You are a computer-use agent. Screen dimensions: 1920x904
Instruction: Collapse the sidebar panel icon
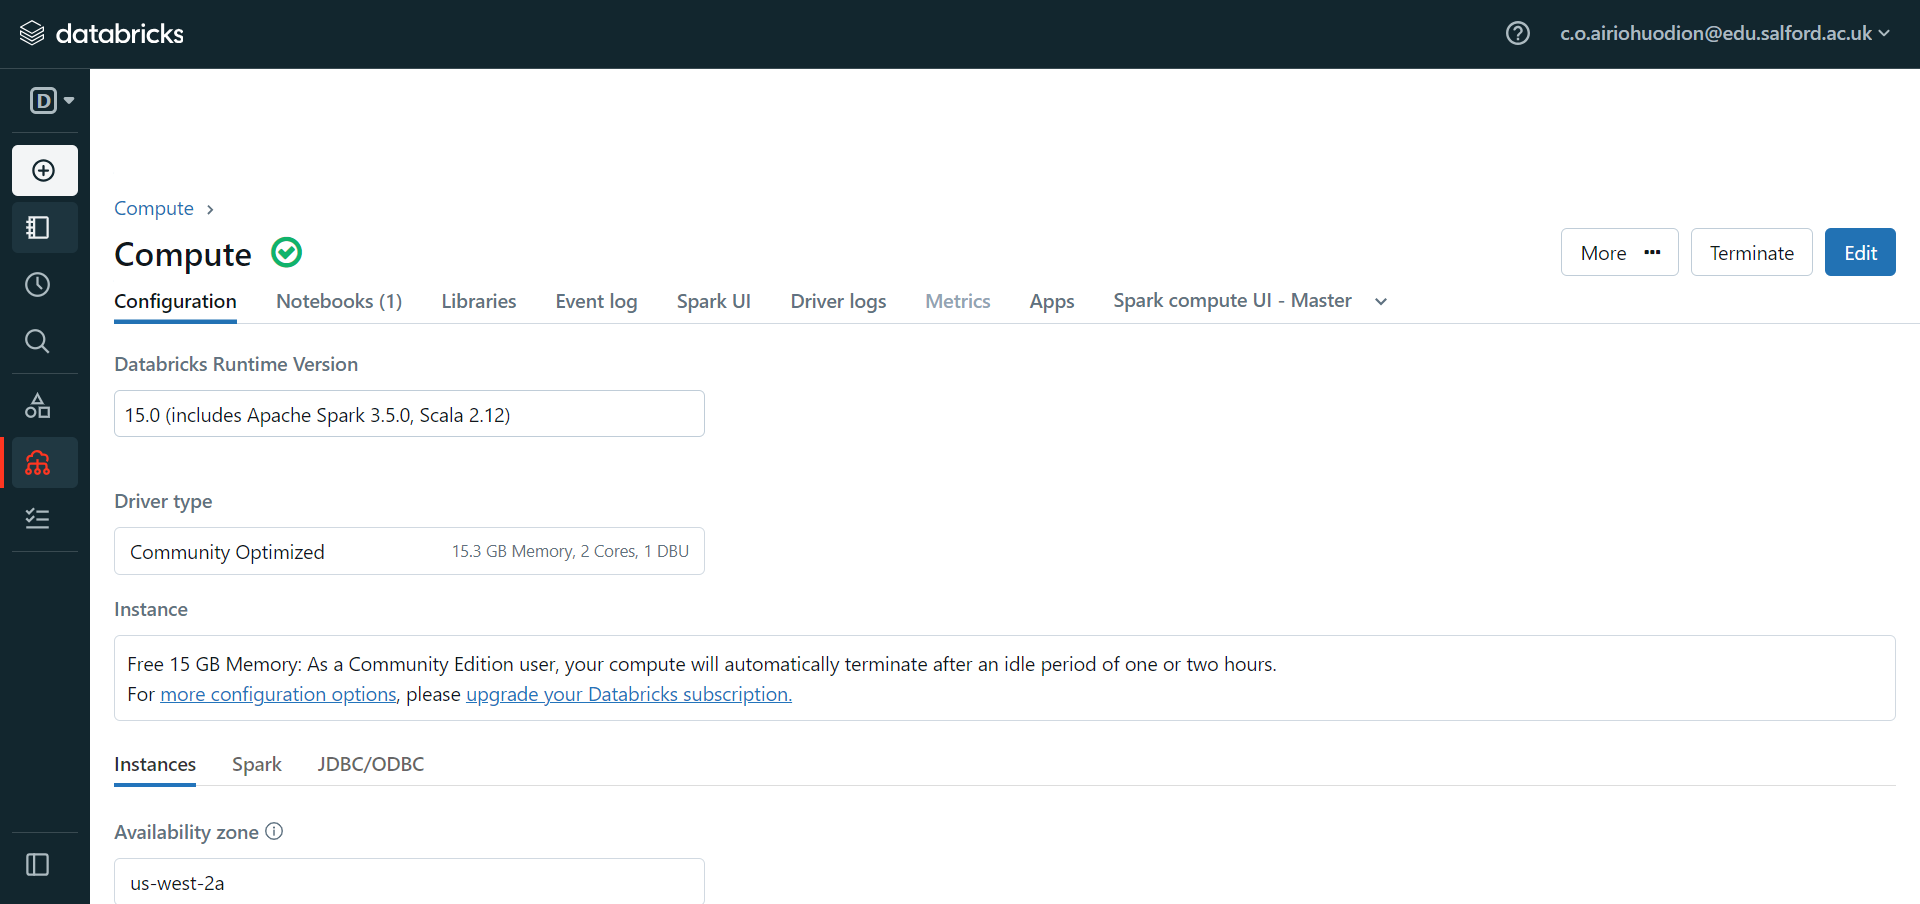click(x=38, y=865)
